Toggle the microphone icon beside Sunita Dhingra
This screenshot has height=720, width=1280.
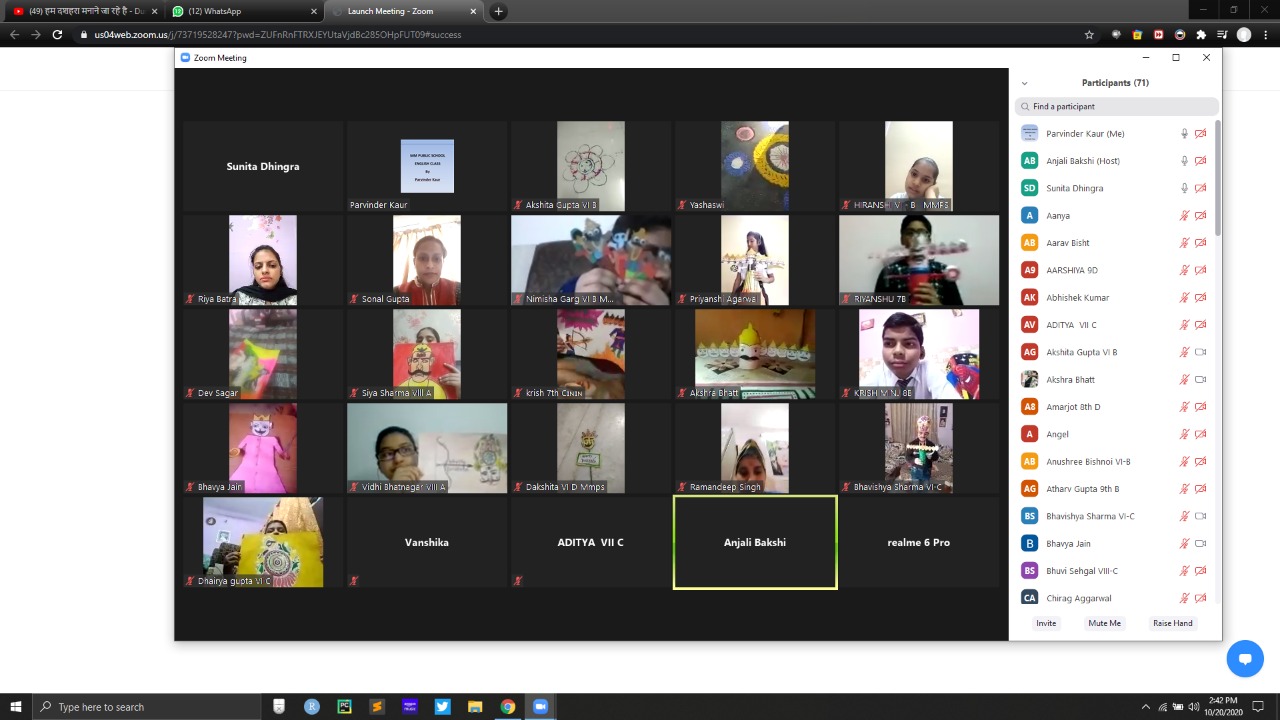pyautogui.click(x=1185, y=188)
